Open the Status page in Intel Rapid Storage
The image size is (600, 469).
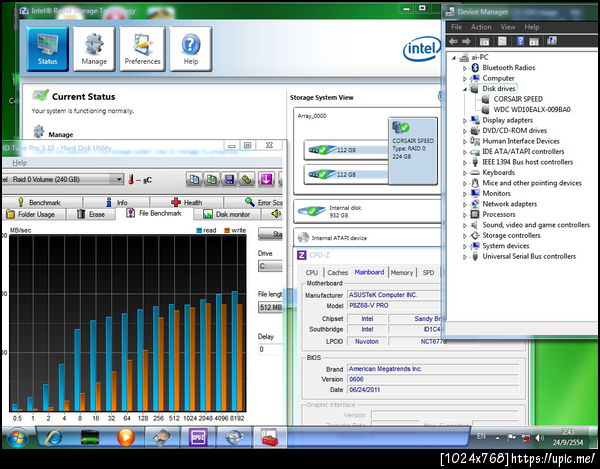tap(47, 49)
